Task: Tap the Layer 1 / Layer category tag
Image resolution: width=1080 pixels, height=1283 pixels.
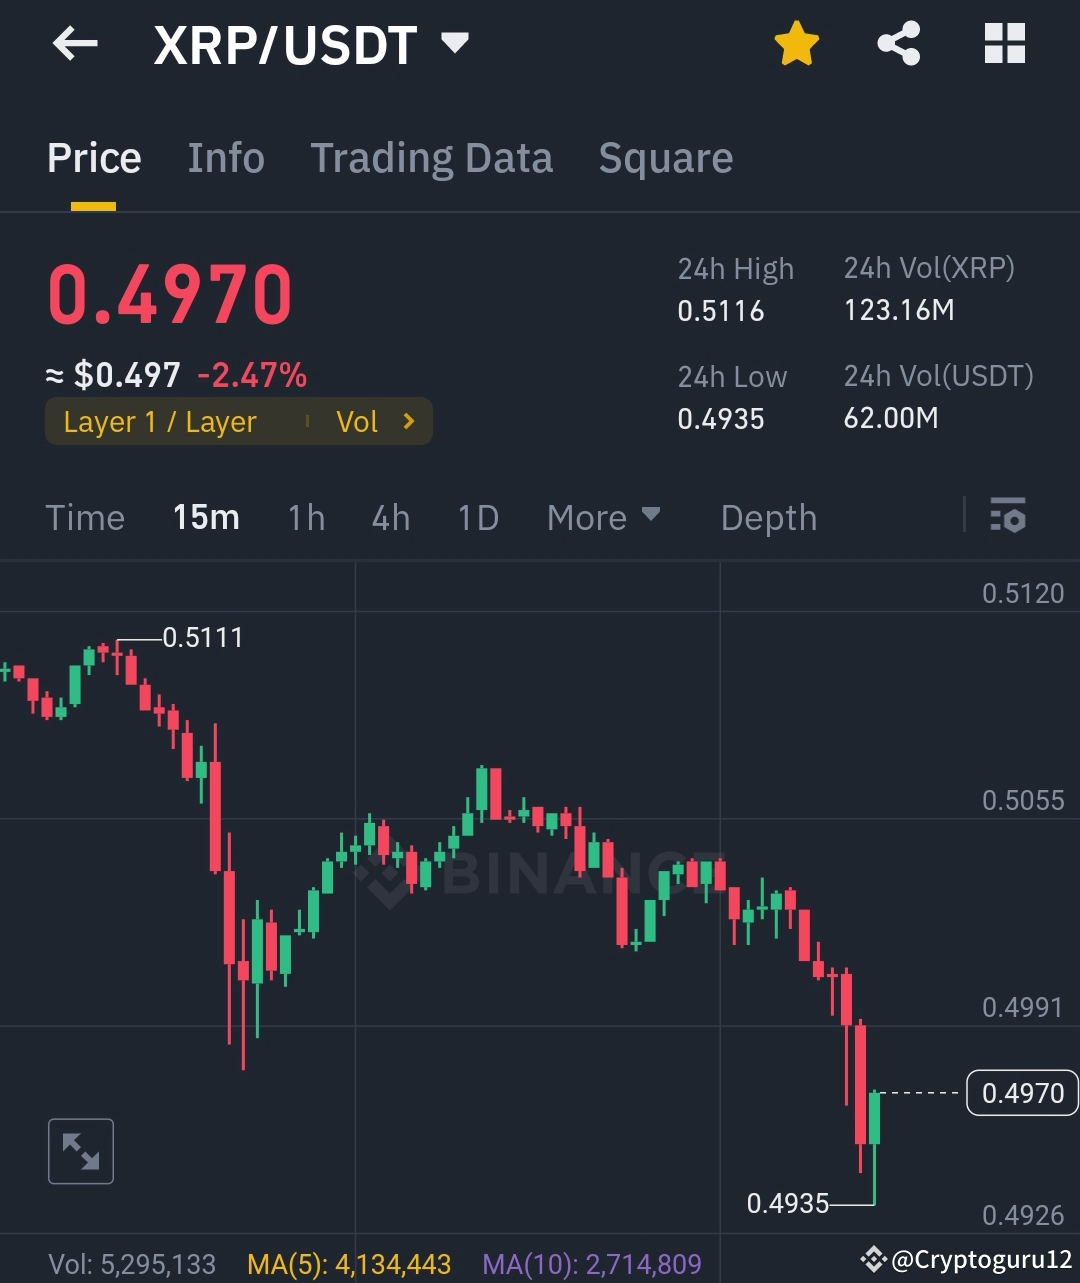Action: (160, 421)
